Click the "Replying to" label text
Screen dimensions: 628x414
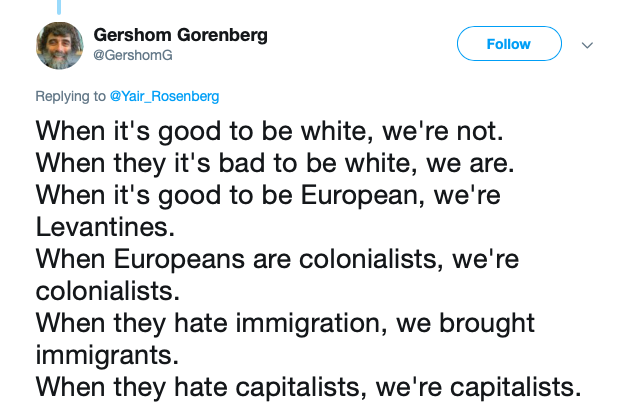[70, 97]
